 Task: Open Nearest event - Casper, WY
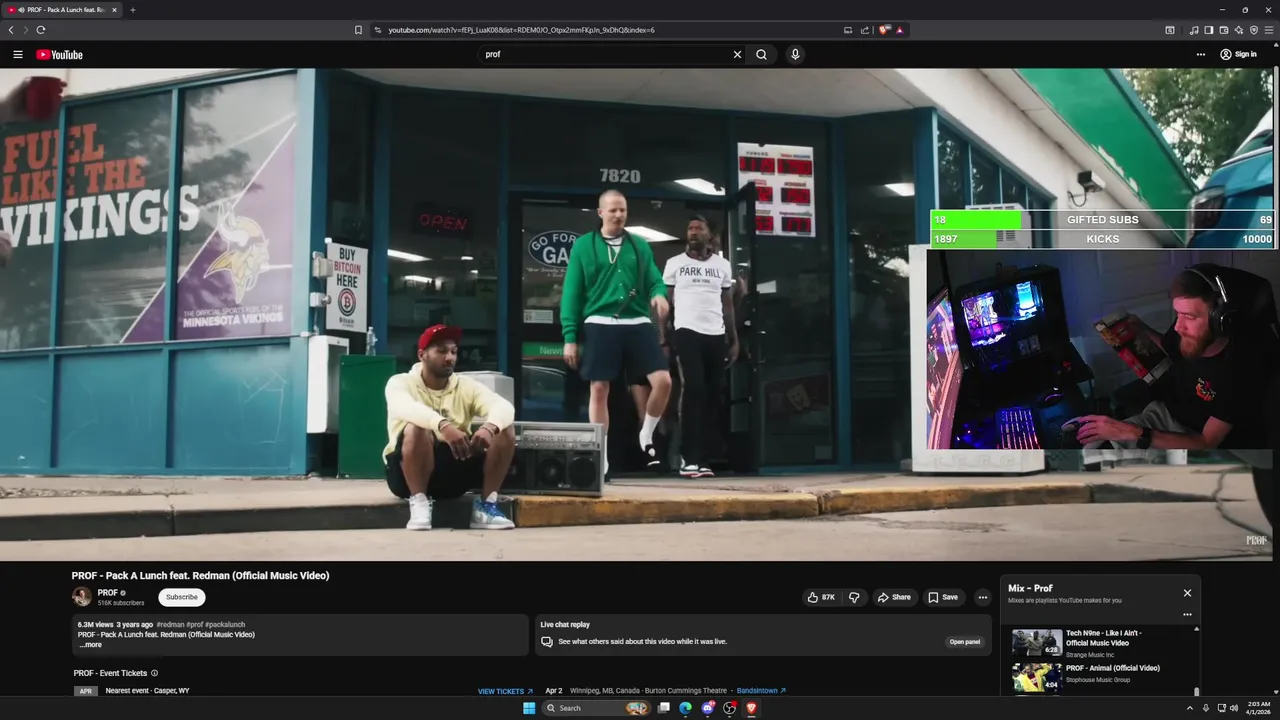[147, 691]
